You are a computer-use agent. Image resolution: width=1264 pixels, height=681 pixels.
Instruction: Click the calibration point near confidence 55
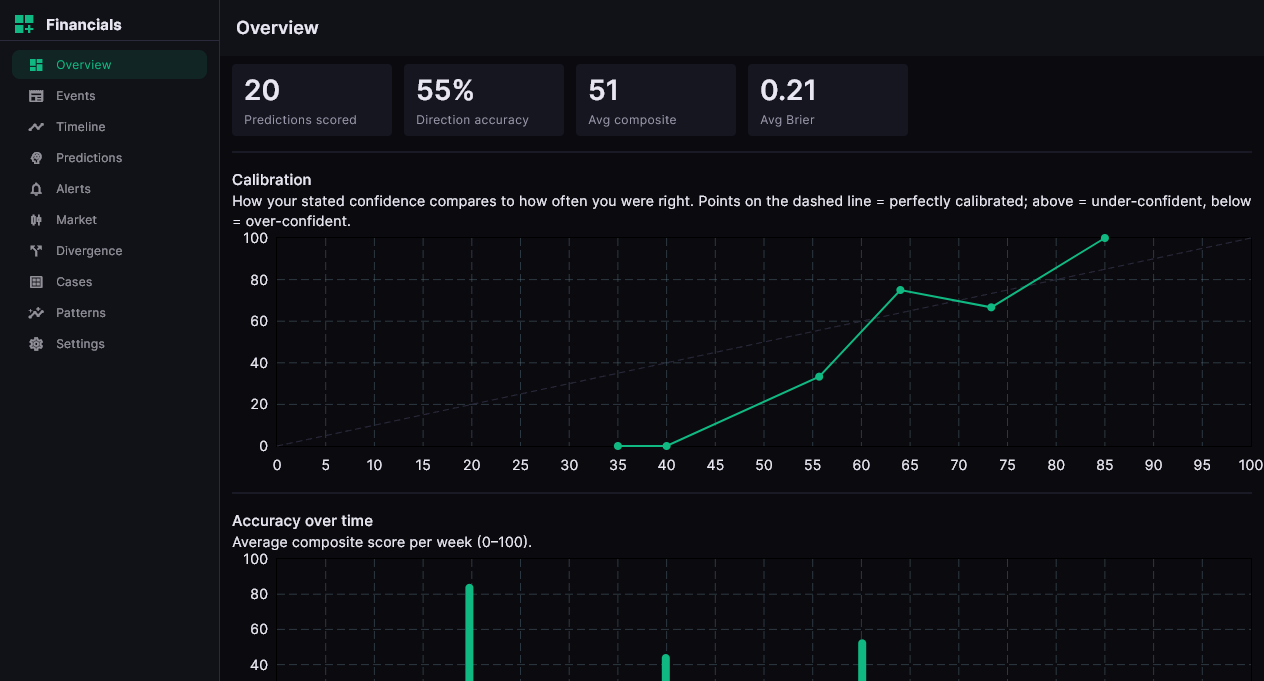point(819,377)
